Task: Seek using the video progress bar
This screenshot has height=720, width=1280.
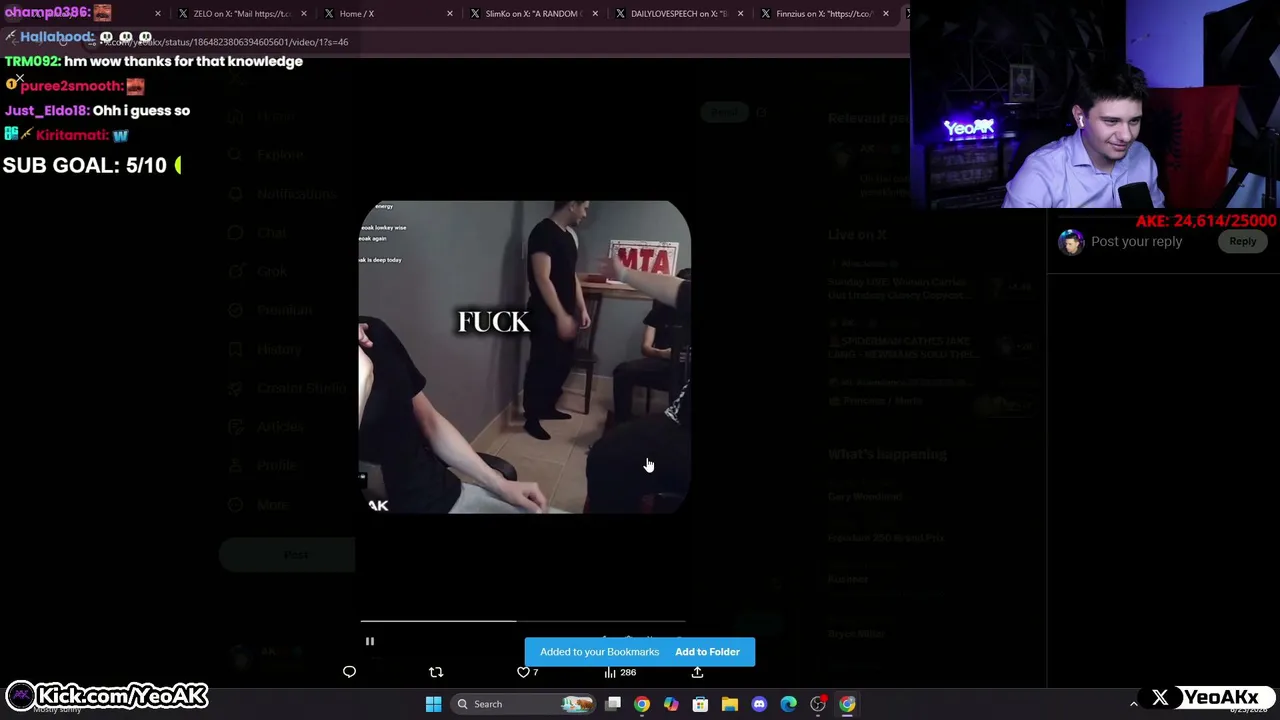Action: click(x=523, y=621)
